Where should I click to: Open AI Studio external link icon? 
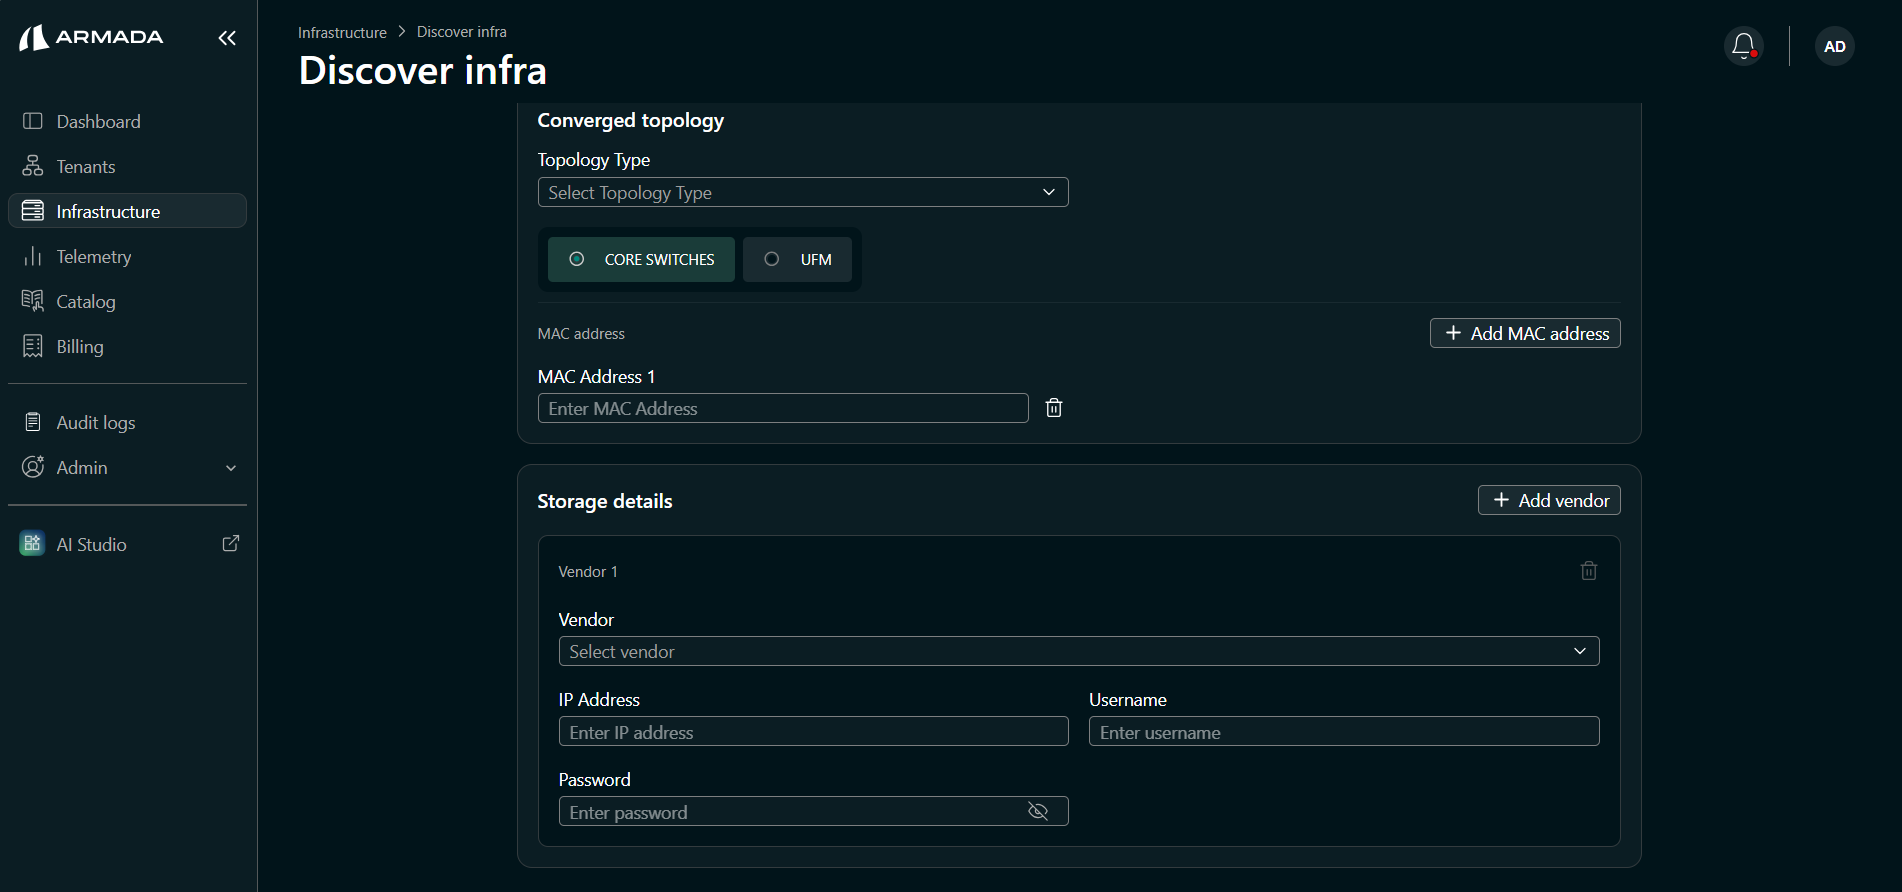tap(230, 543)
